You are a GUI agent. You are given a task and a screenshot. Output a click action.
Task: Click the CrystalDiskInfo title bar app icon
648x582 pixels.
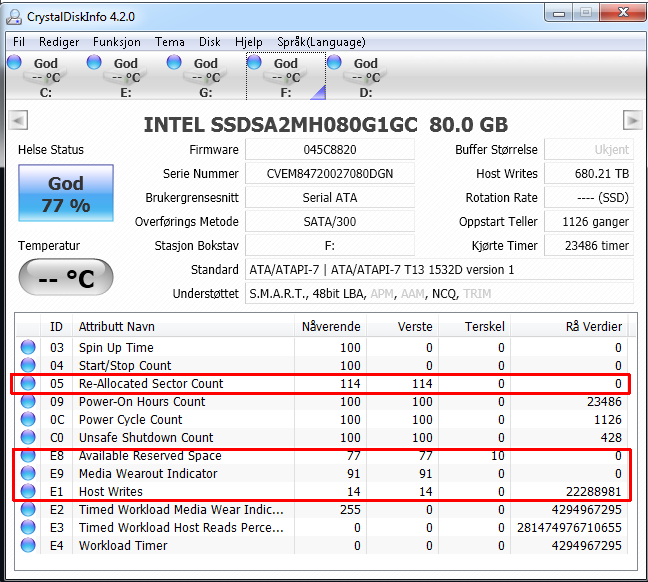(x=14, y=17)
